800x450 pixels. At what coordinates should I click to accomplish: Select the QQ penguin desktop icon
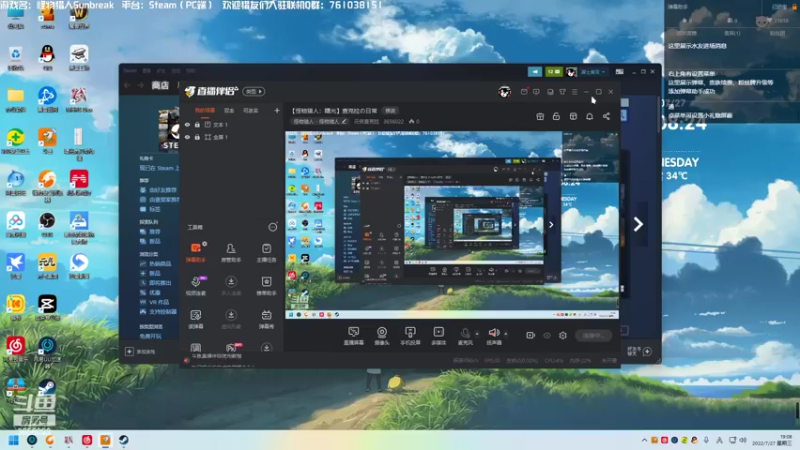tap(47, 57)
